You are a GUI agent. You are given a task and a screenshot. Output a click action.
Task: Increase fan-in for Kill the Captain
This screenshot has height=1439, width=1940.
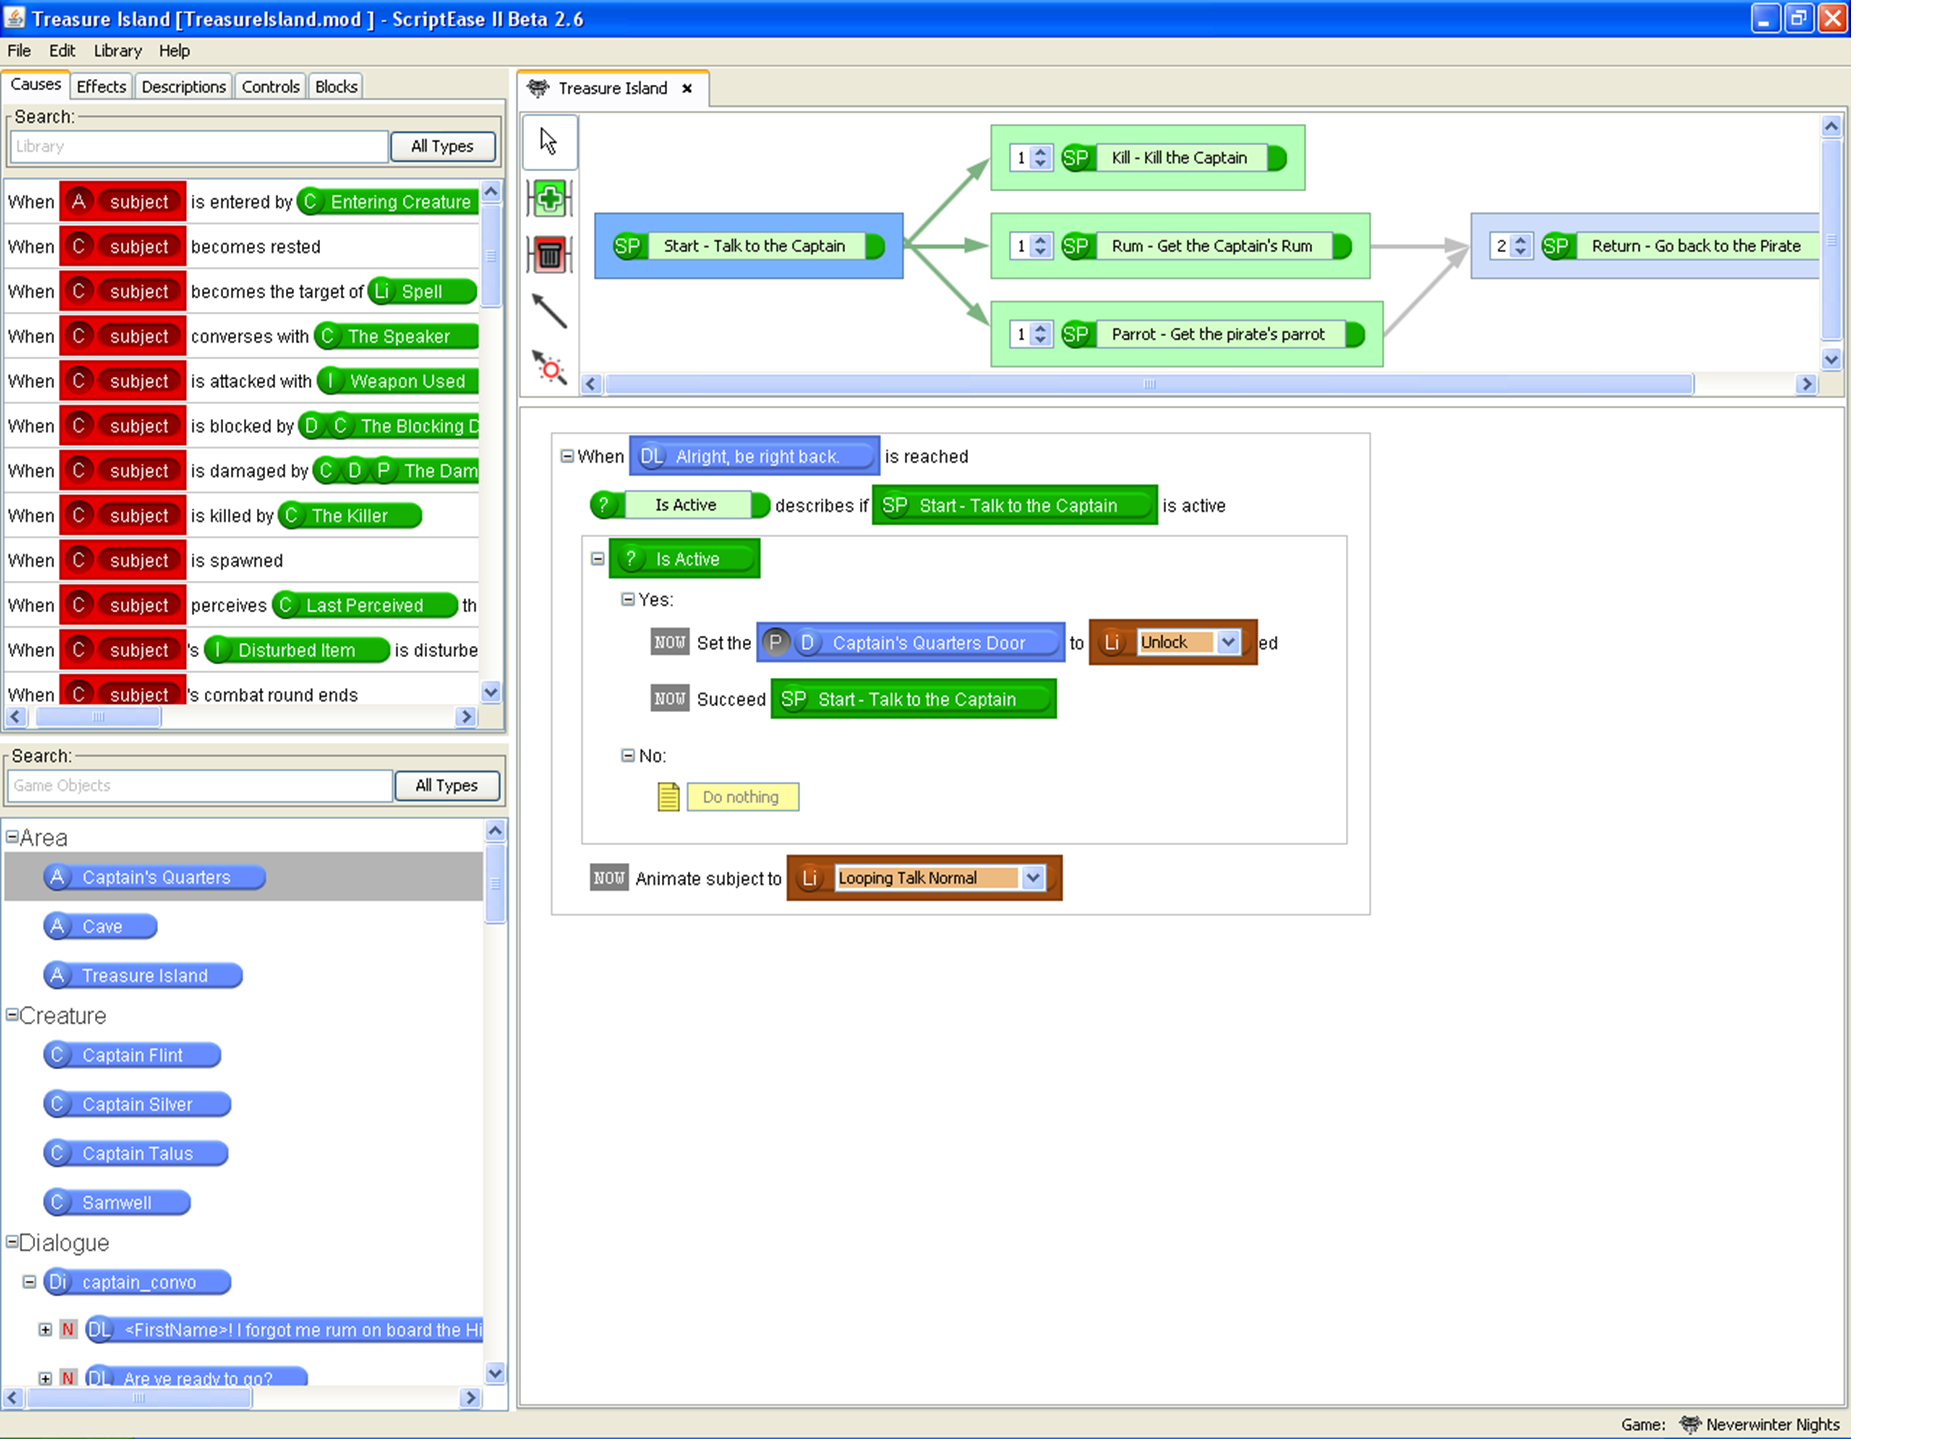coord(1041,152)
